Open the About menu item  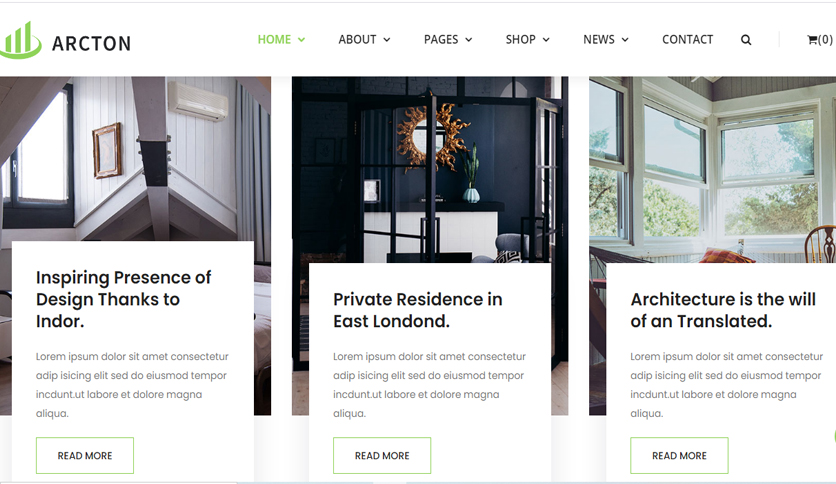point(357,39)
